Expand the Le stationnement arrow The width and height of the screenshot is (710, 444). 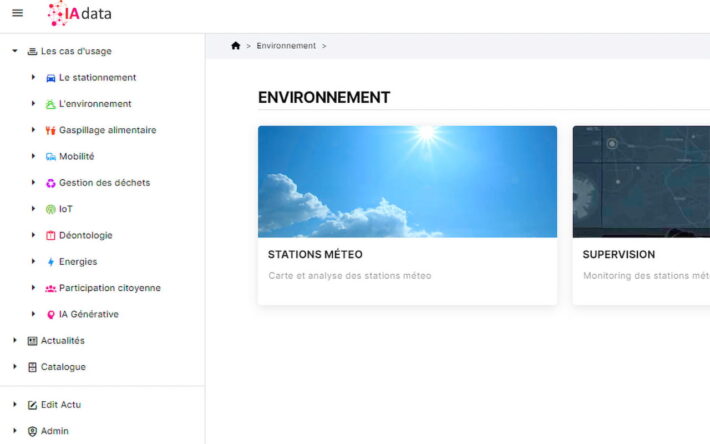pos(33,77)
